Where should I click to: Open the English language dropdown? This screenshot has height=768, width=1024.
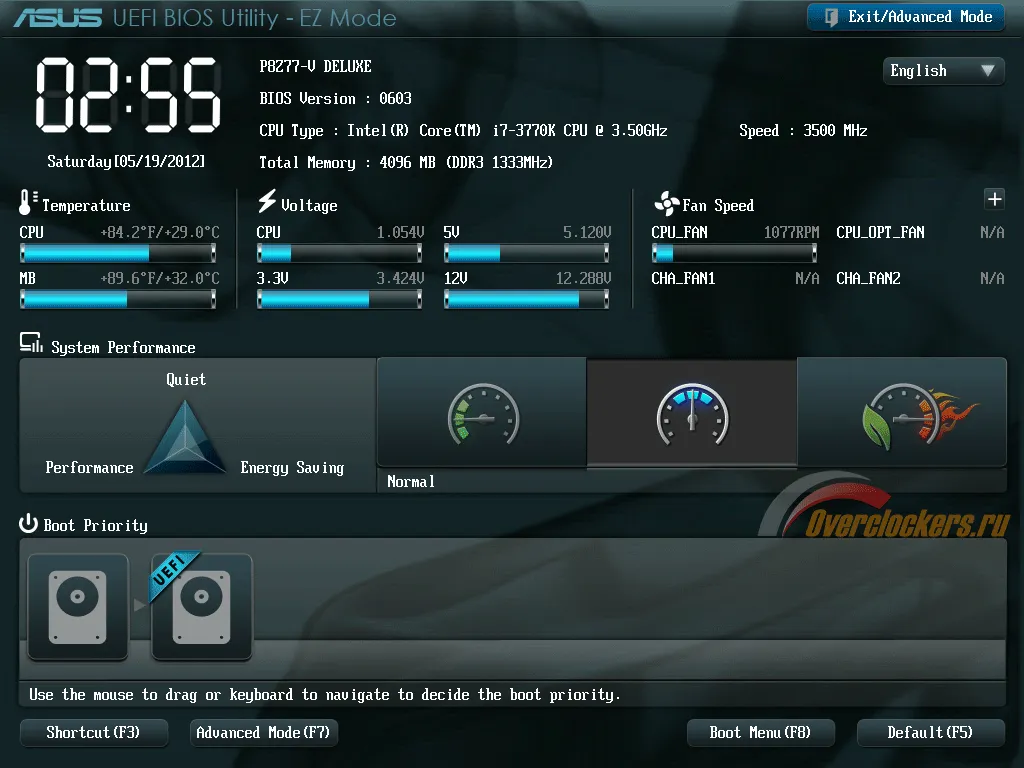coord(943,71)
